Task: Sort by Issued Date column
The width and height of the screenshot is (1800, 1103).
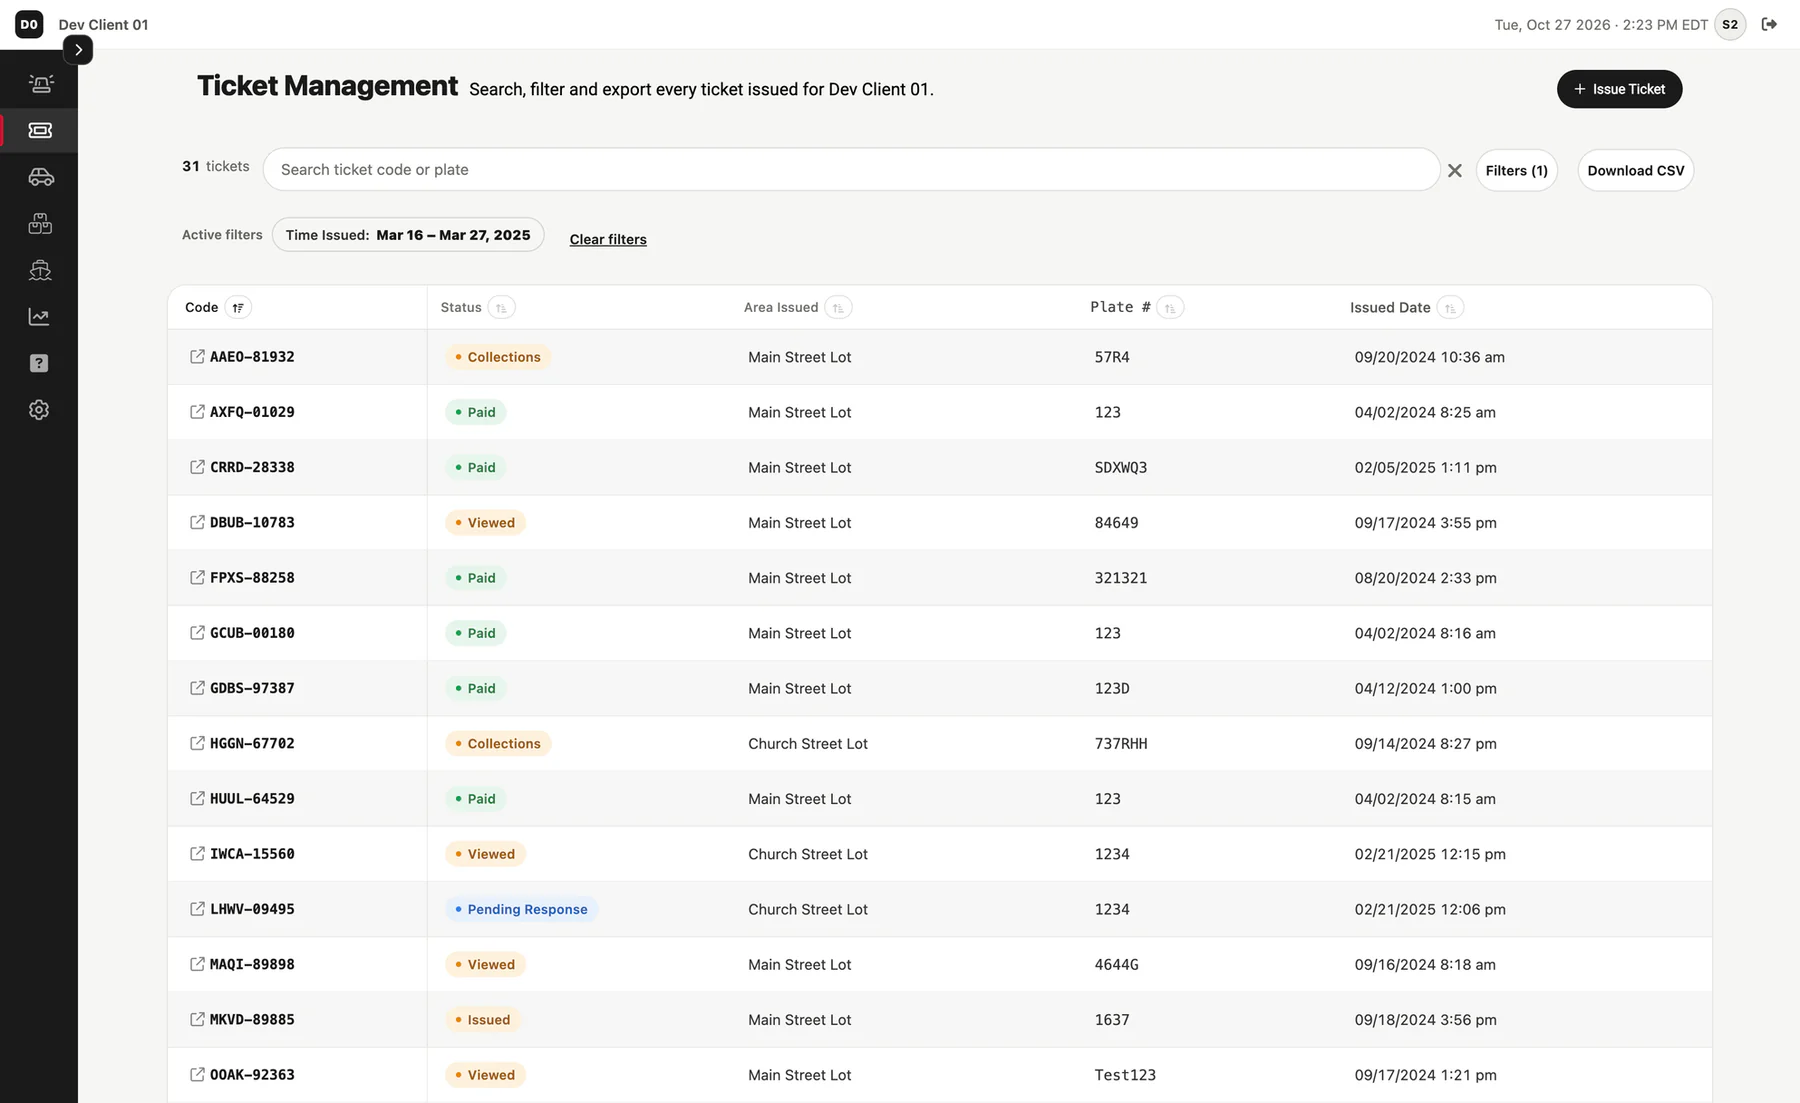Action: [1450, 308]
